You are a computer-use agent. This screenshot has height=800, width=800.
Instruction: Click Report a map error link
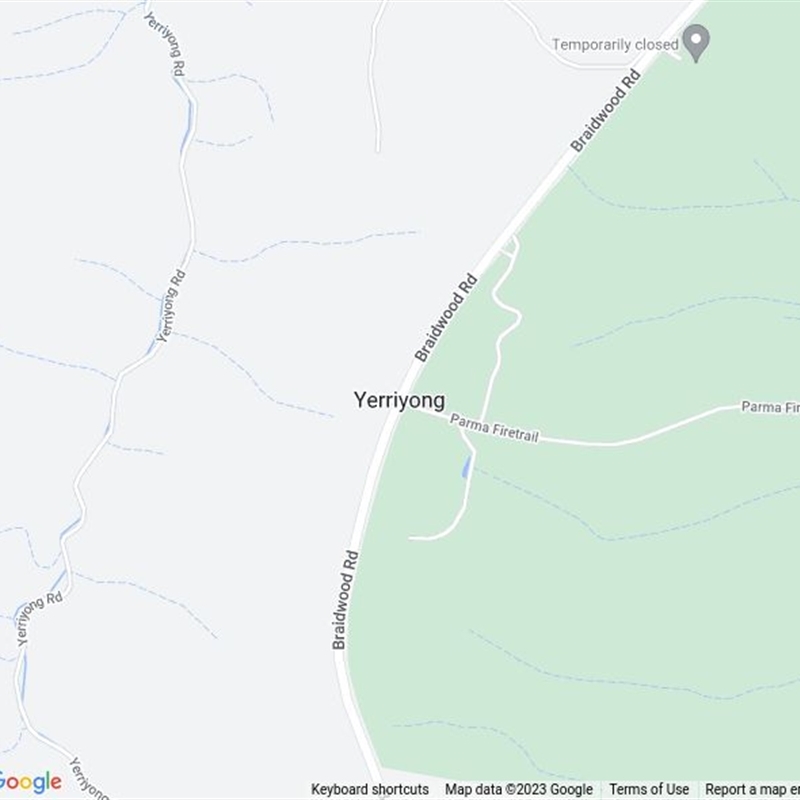[x=753, y=789]
